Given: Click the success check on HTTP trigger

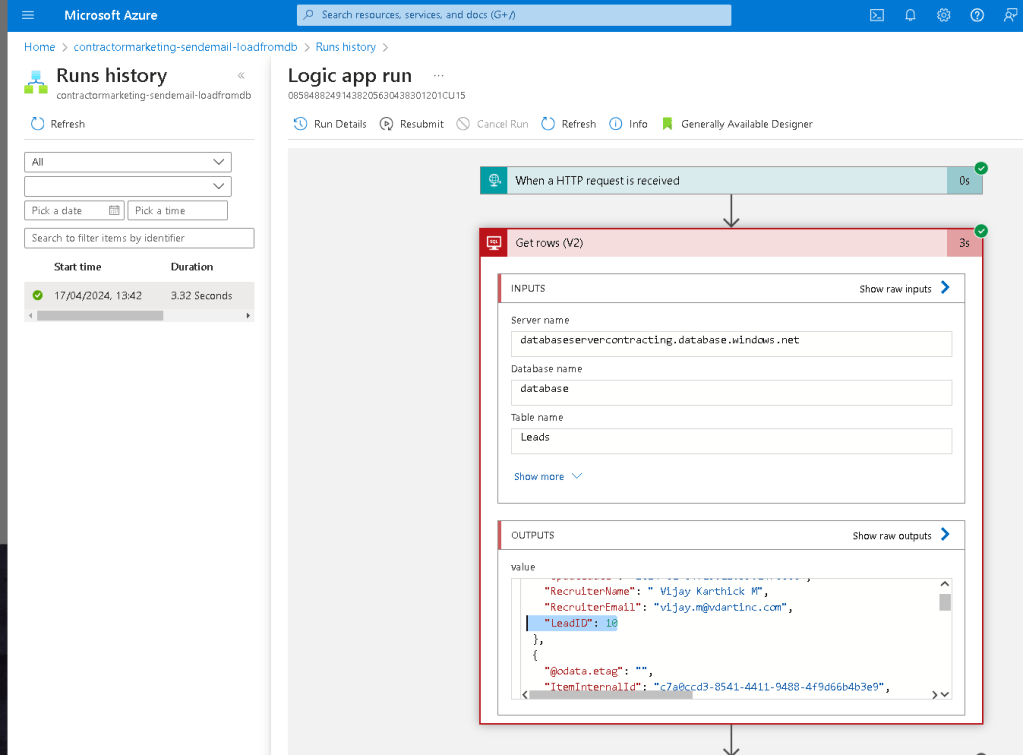Looking at the screenshot, I should (x=981, y=168).
